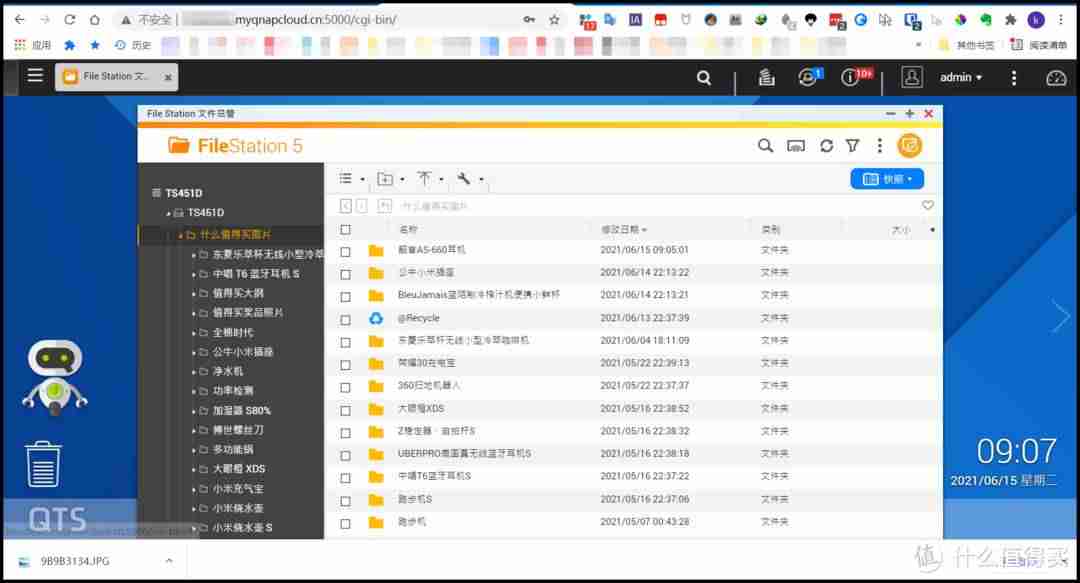Image resolution: width=1080 pixels, height=583 pixels.
Task: Open the BleuJamais folder name
Action: point(479,295)
